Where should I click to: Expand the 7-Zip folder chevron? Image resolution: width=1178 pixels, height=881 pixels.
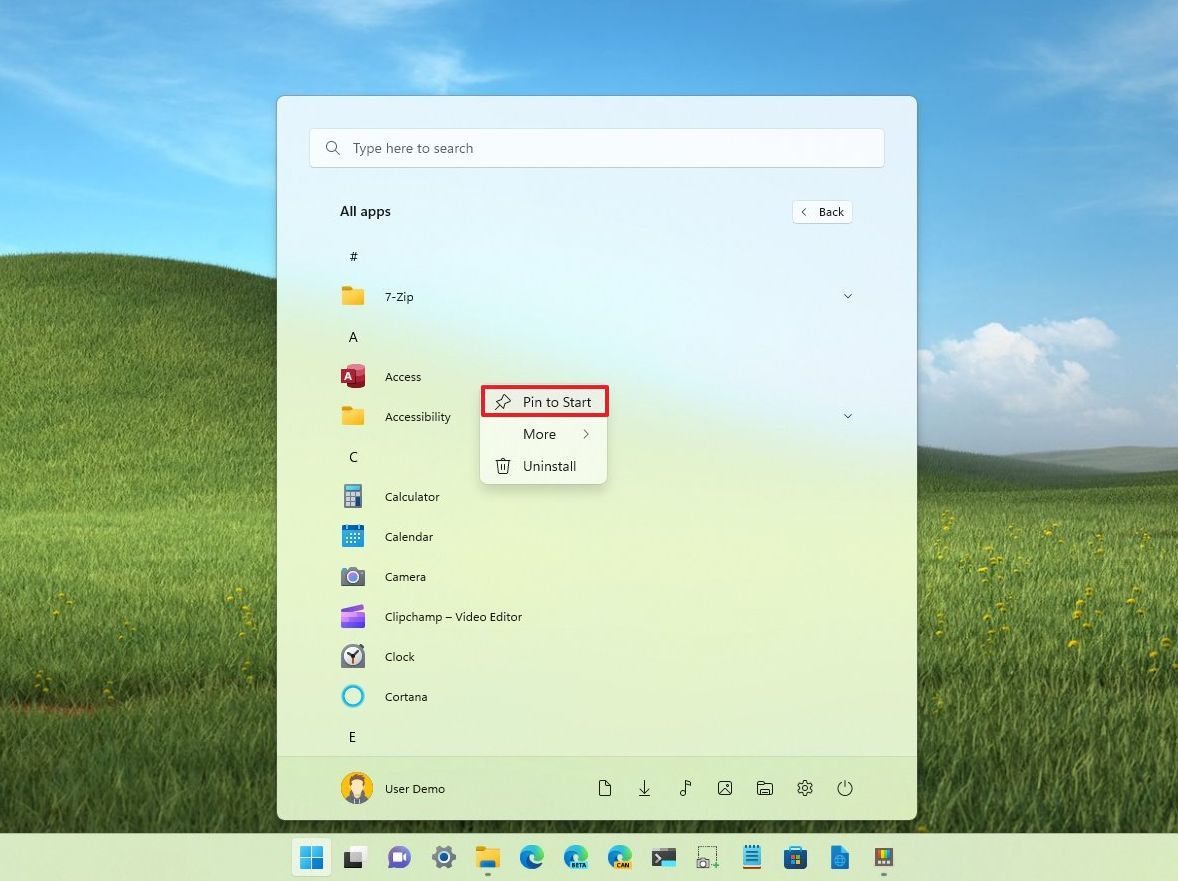[x=848, y=296]
